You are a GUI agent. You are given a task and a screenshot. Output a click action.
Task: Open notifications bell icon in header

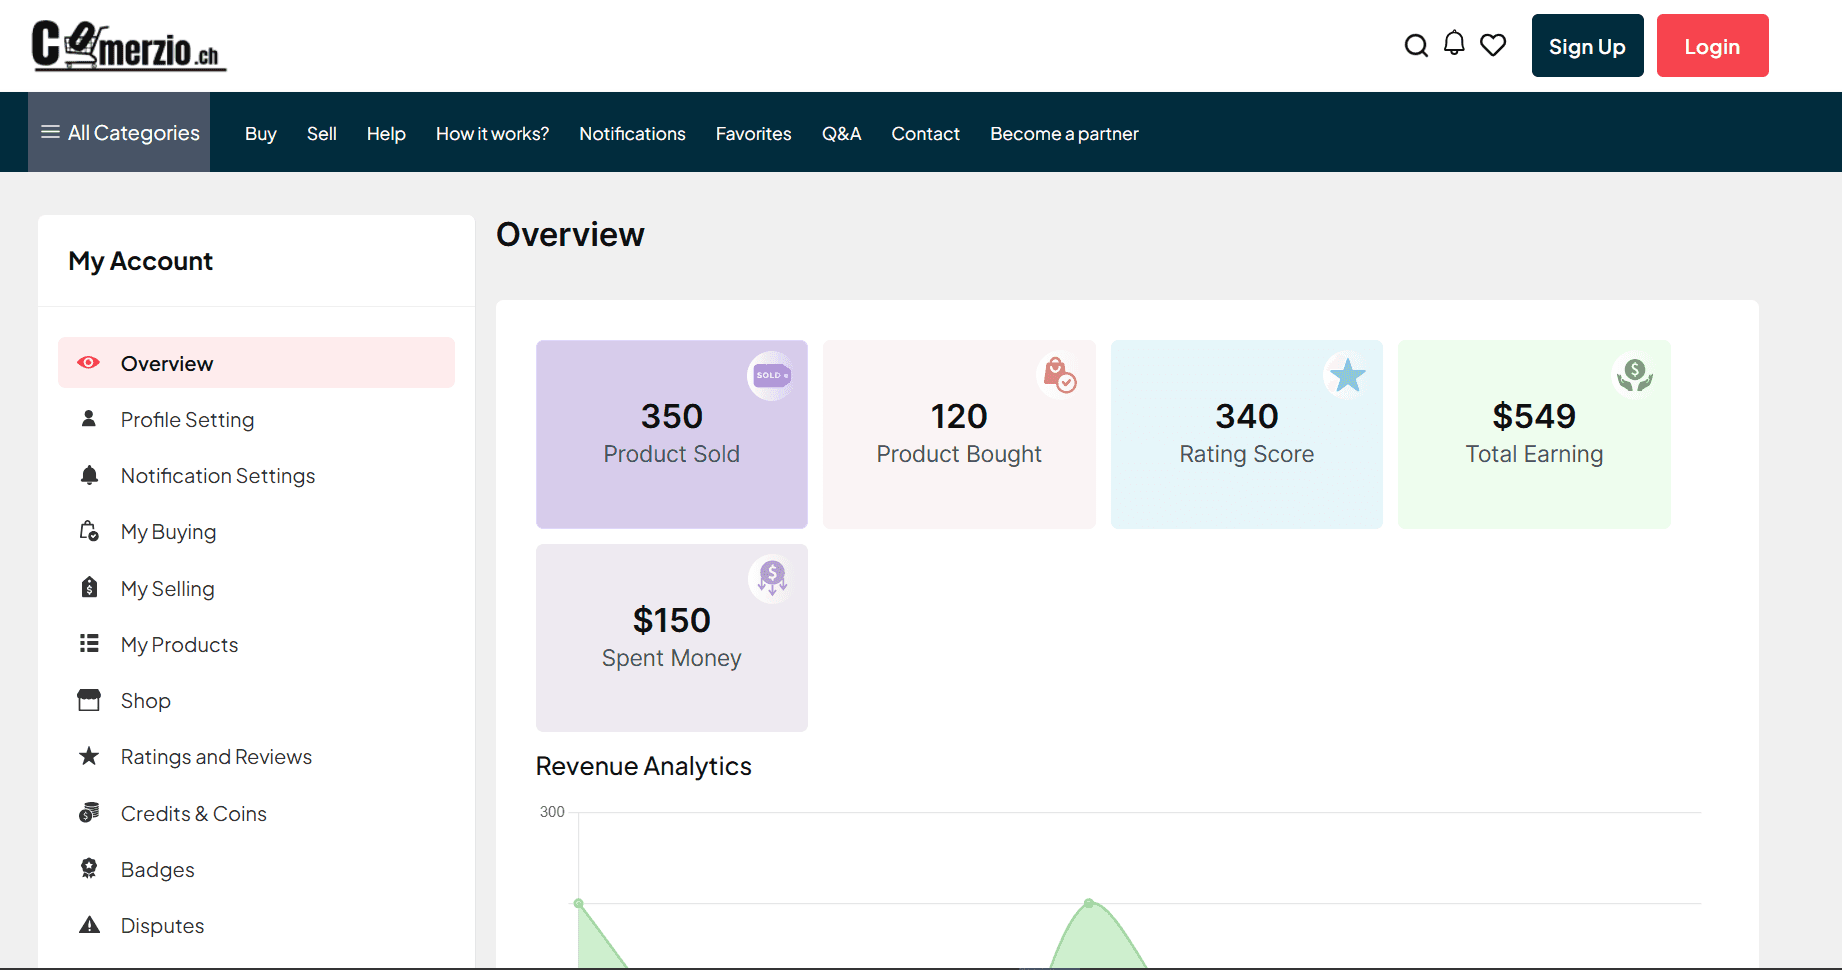point(1454,44)
